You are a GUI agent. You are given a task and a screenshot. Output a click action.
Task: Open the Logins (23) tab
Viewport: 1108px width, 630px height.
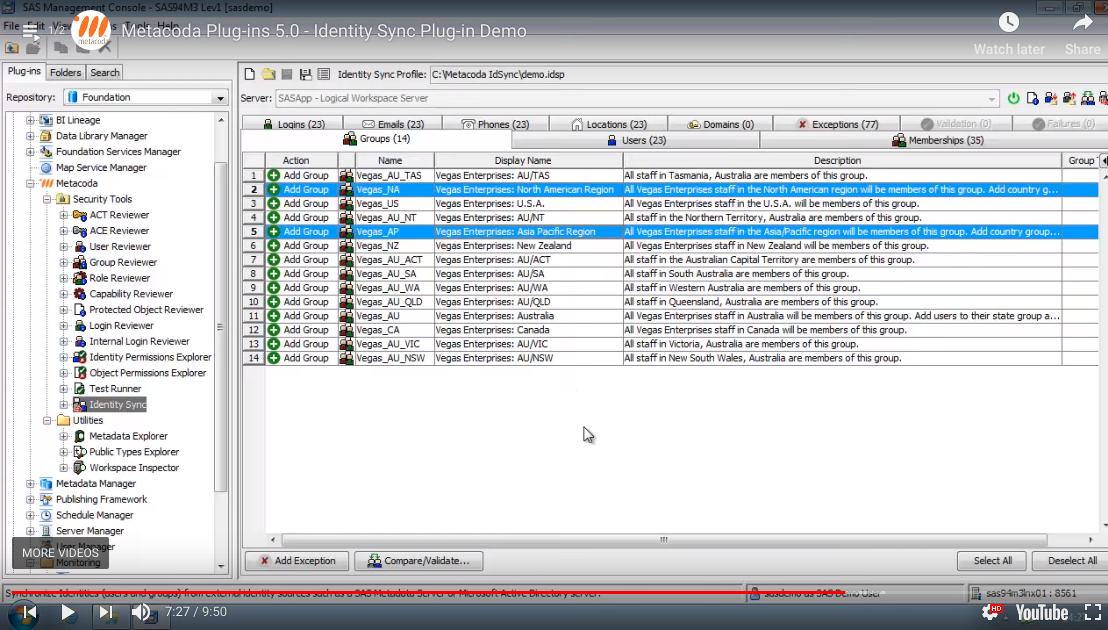294,124
